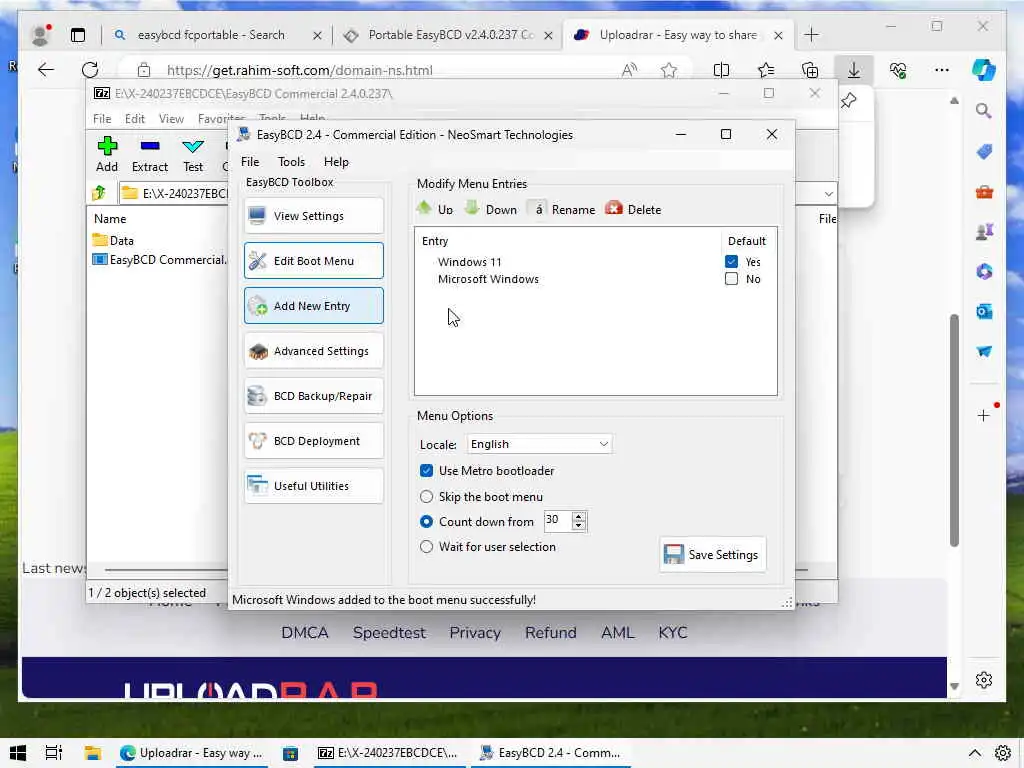The width and height of the screenshot is (1024, 768).
Task: Select the Windows 11 boot entry
Action: pyautogui.click(x=470, y=262)
